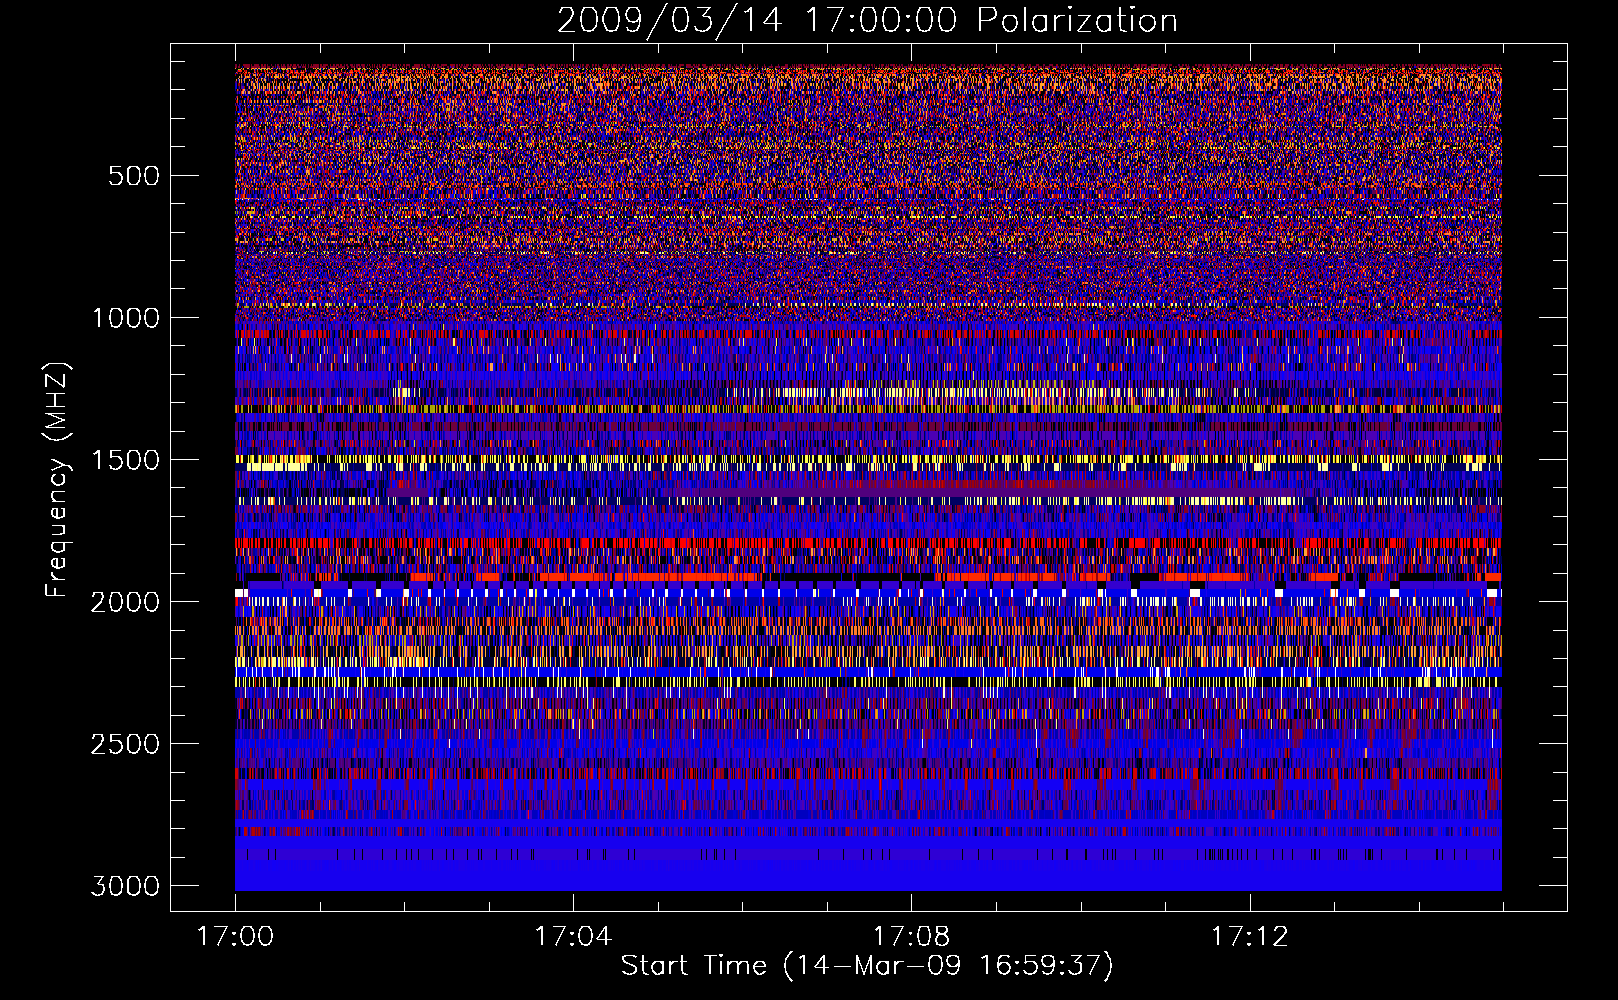Viewport: 1618px width, 1000px height.
Task: Click the 500 frequency tick label
Action: point(133,176)
